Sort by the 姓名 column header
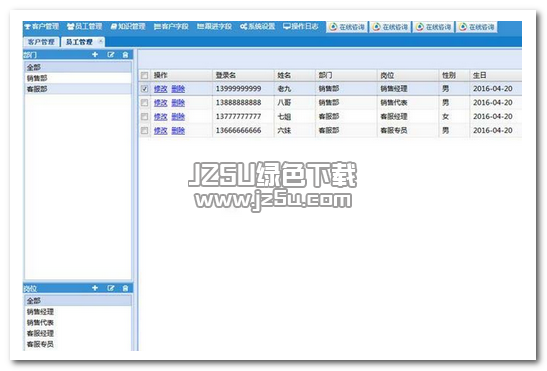Screen dimensions: 547x371 pos(295,75)
